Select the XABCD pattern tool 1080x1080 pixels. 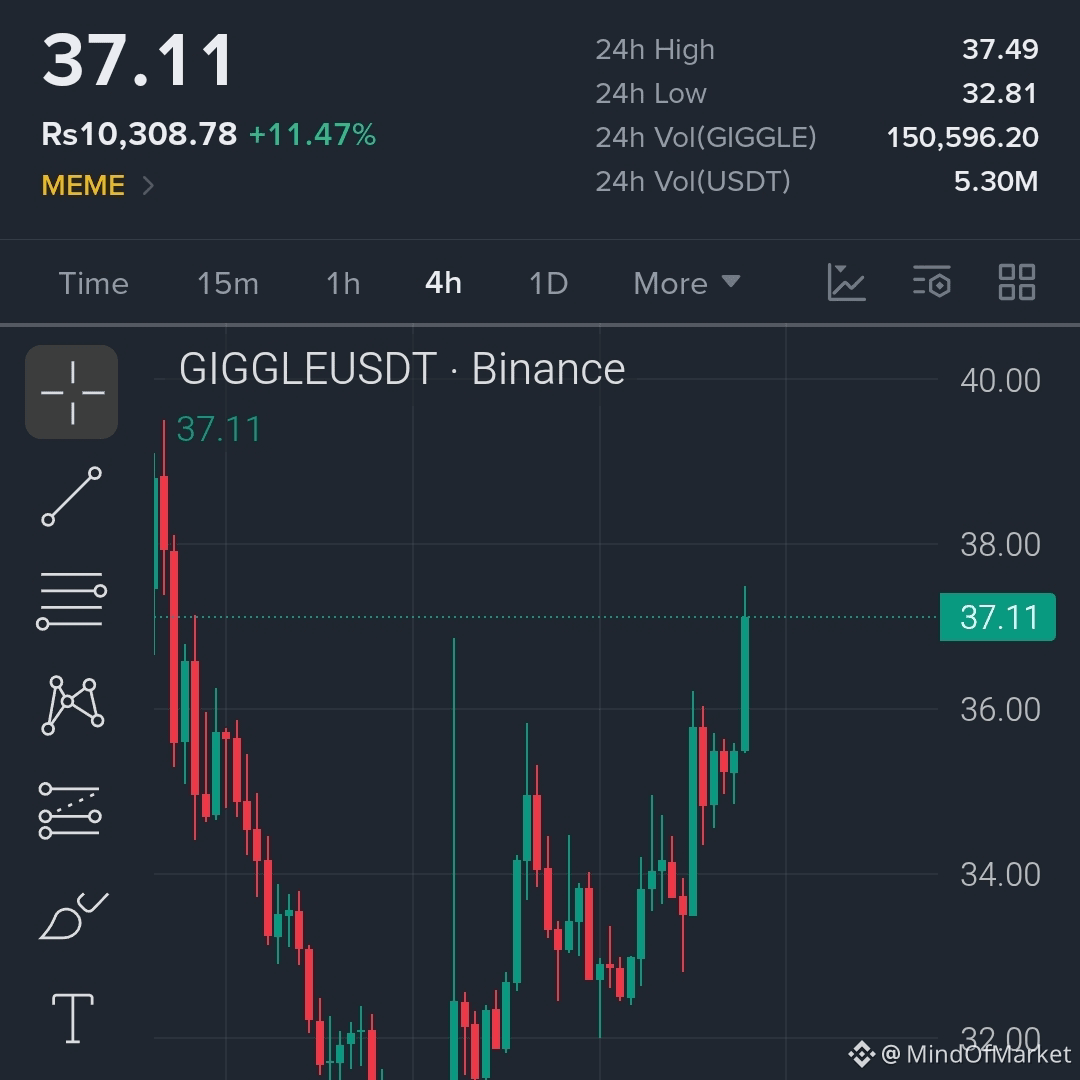(72, 705)
